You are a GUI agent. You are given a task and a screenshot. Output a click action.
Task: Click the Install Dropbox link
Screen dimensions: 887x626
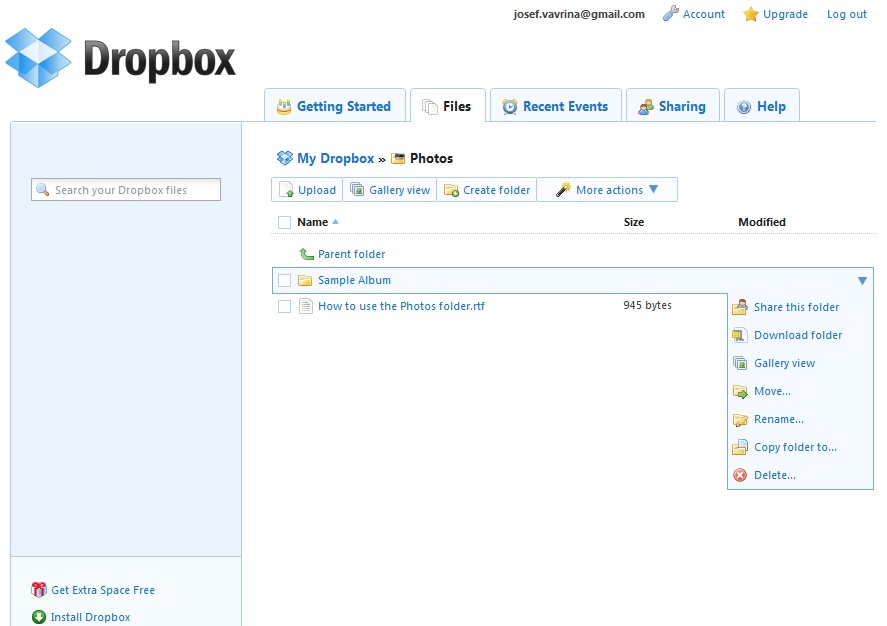(91, 617)
